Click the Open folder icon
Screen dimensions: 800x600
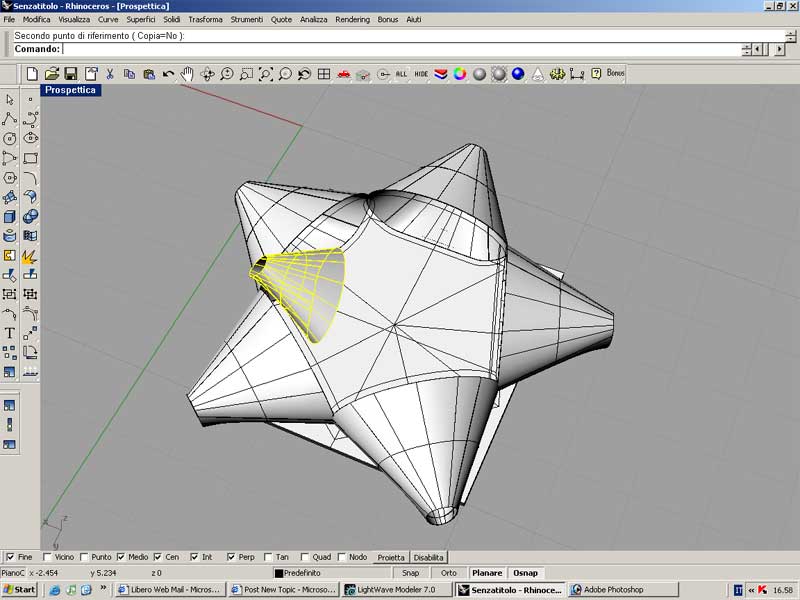[x=51, y=74]
